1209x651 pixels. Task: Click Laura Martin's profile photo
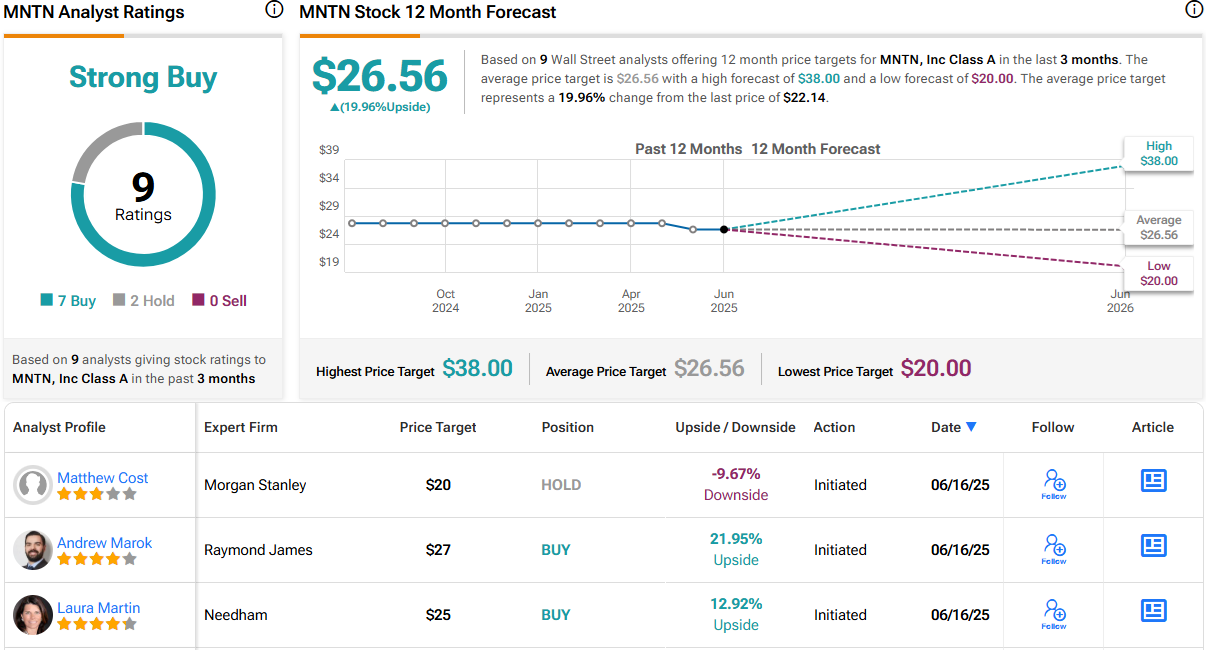point(33,615)
